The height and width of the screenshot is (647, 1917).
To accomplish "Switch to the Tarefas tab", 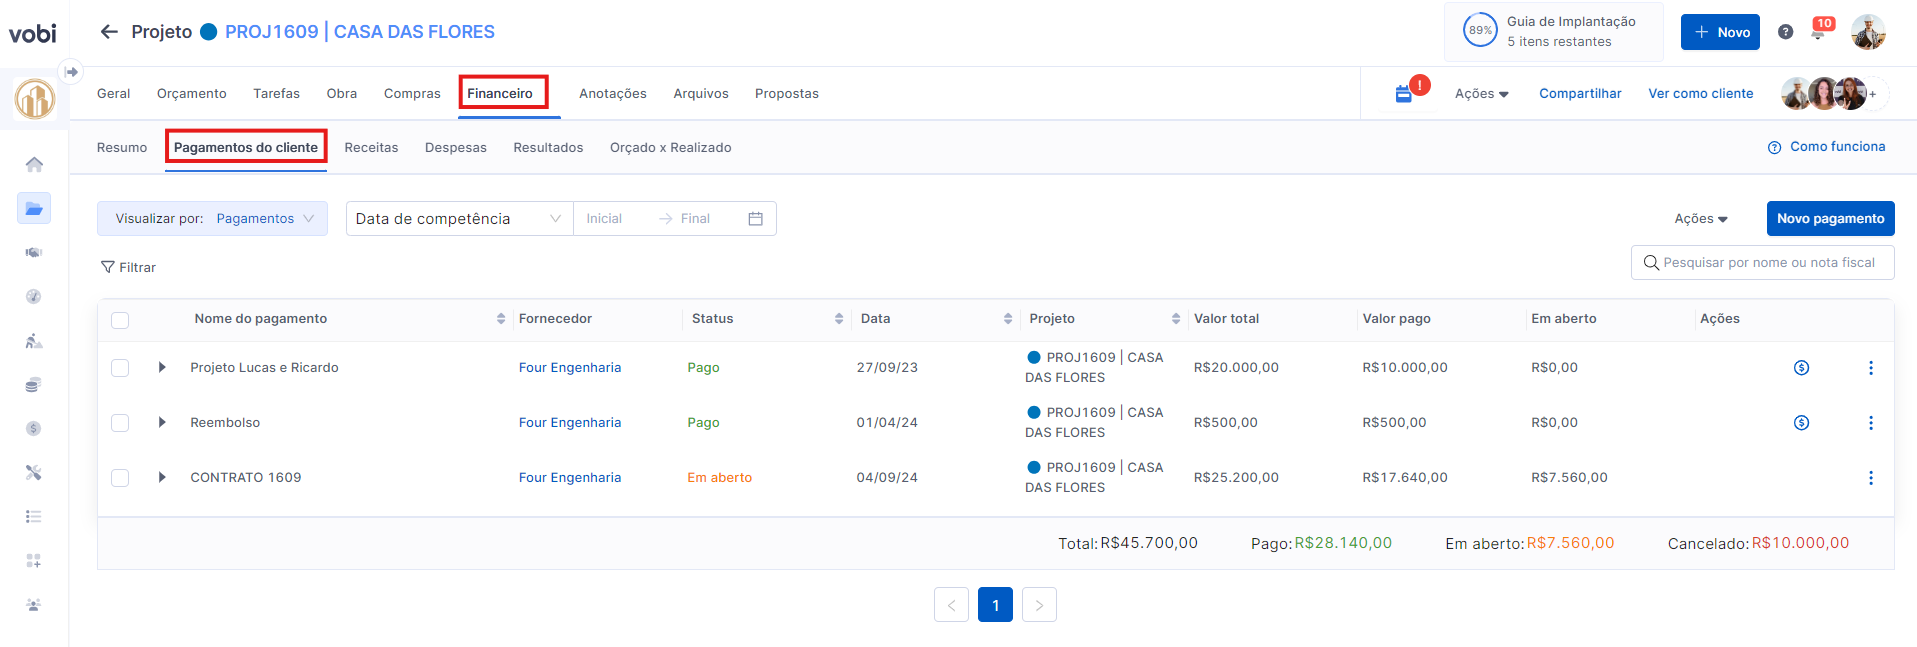I will pyautogui.click(x=276, y=94).
